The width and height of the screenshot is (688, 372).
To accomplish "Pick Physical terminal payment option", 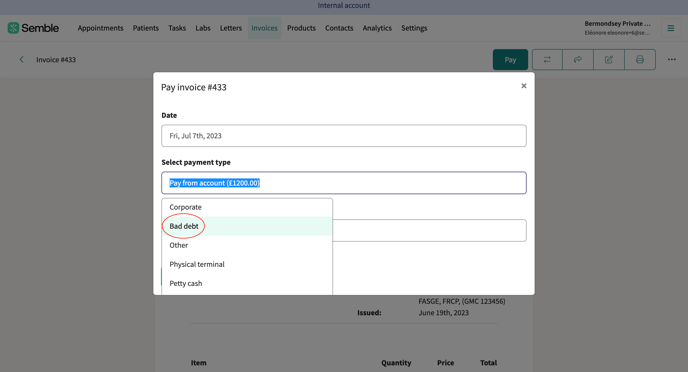I will click(247, 264).
